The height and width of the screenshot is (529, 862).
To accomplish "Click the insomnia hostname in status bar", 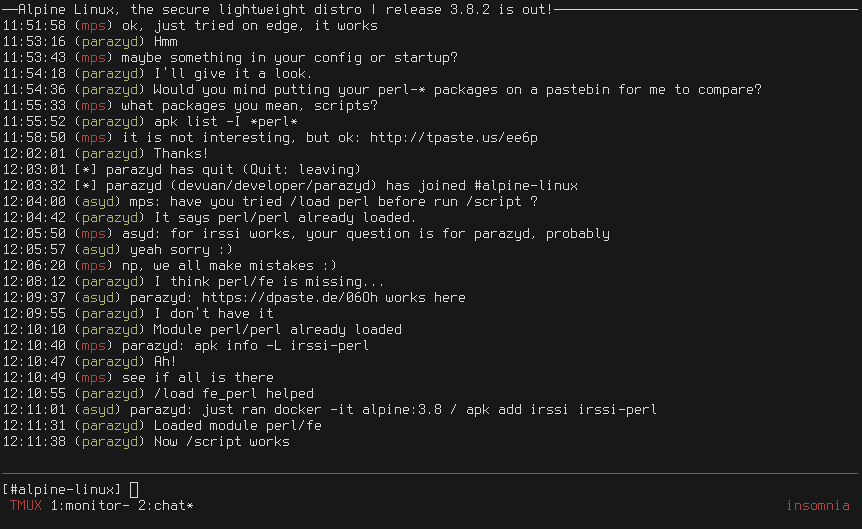I will click(x=817, y=505).
